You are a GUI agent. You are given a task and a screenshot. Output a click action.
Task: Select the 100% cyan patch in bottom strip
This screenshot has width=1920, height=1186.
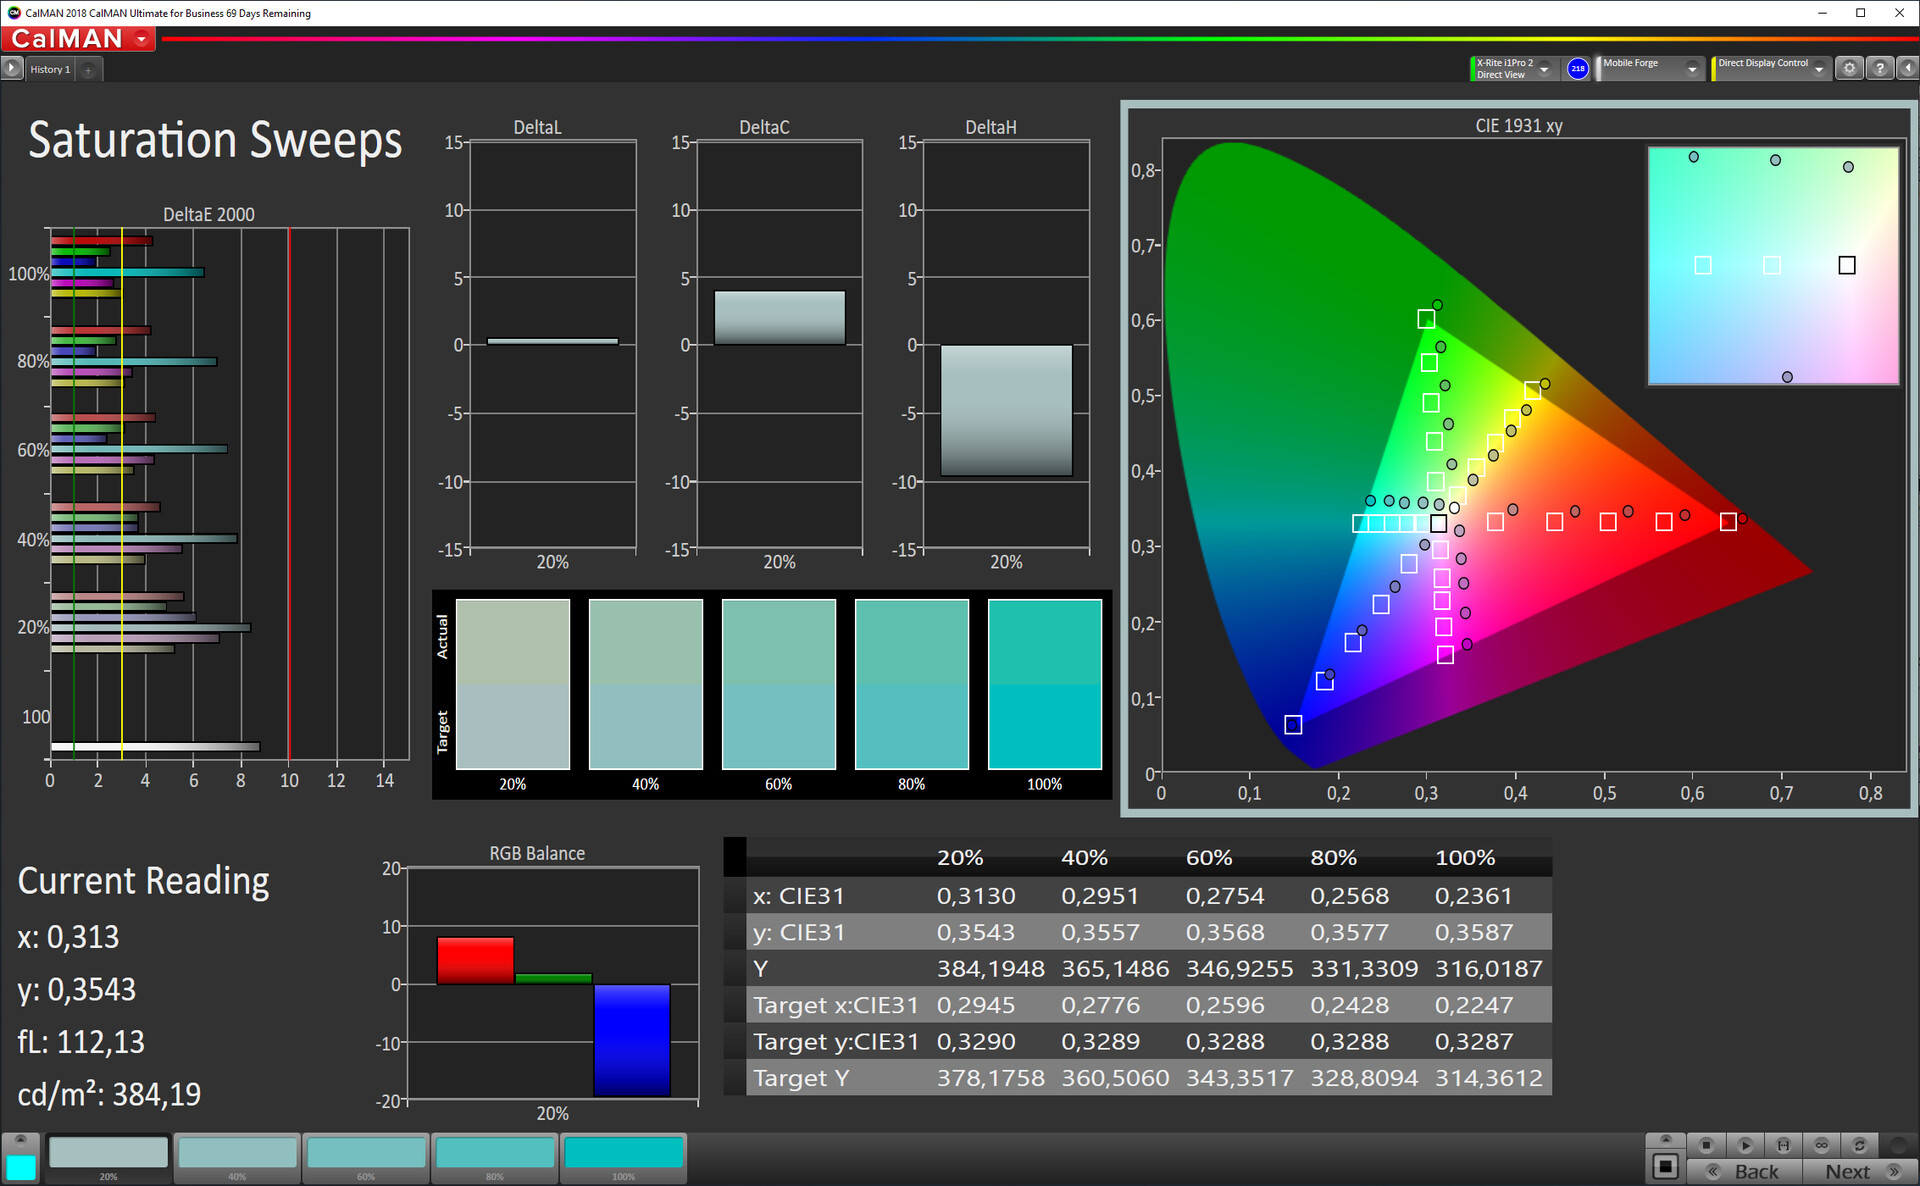point(623,1158)
